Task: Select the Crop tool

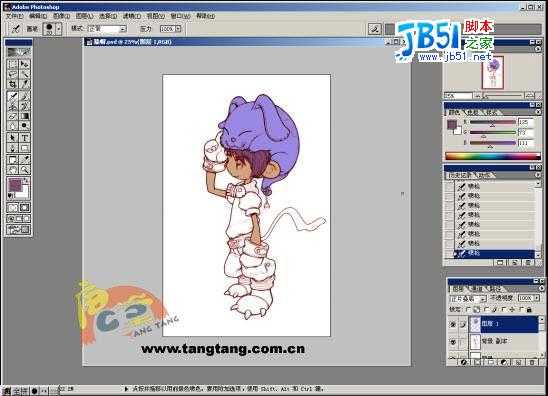Action: click(13, 84)
